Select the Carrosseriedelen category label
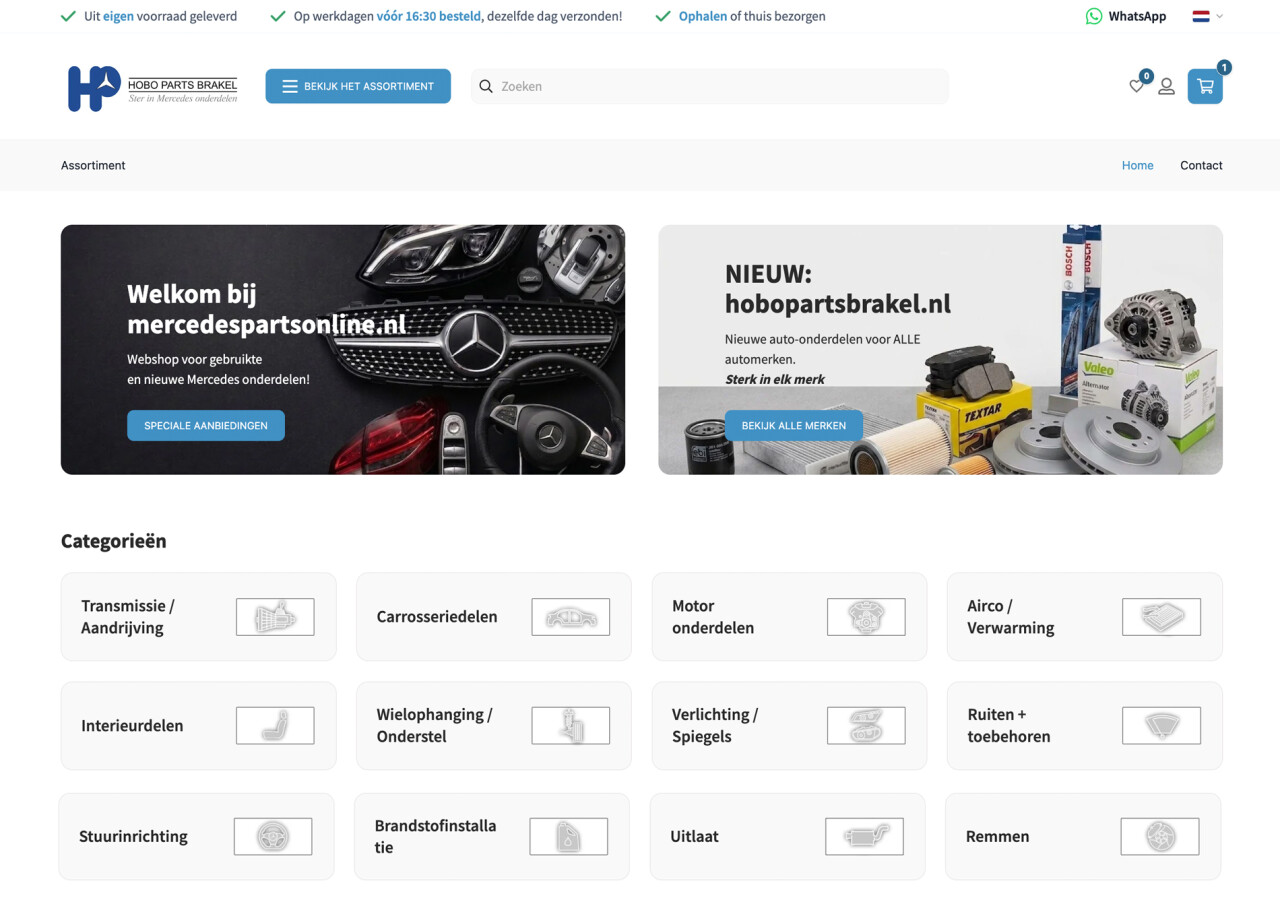Image resolution: width=1280 pixels, height=904 pixels. pyautogui.click(x=437, y=617)
